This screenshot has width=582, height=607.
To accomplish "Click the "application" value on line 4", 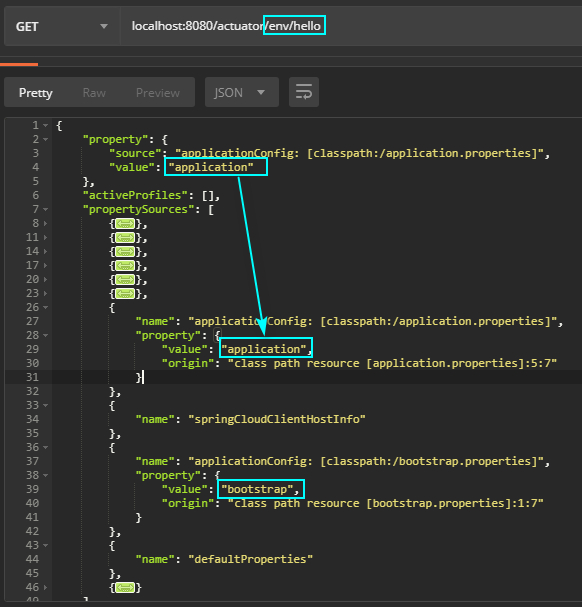I will pos(211,167).
